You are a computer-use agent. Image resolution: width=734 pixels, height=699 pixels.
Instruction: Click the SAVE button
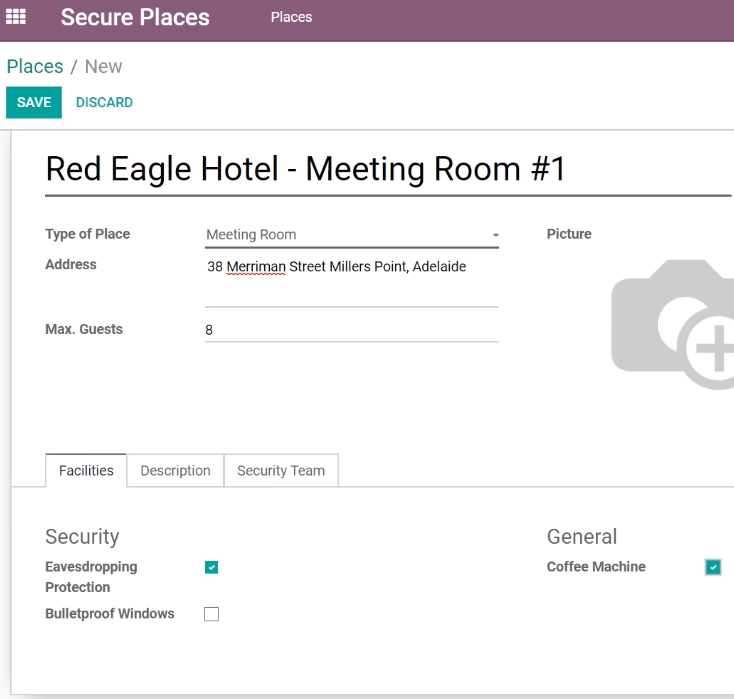click(x=34, y=102)
